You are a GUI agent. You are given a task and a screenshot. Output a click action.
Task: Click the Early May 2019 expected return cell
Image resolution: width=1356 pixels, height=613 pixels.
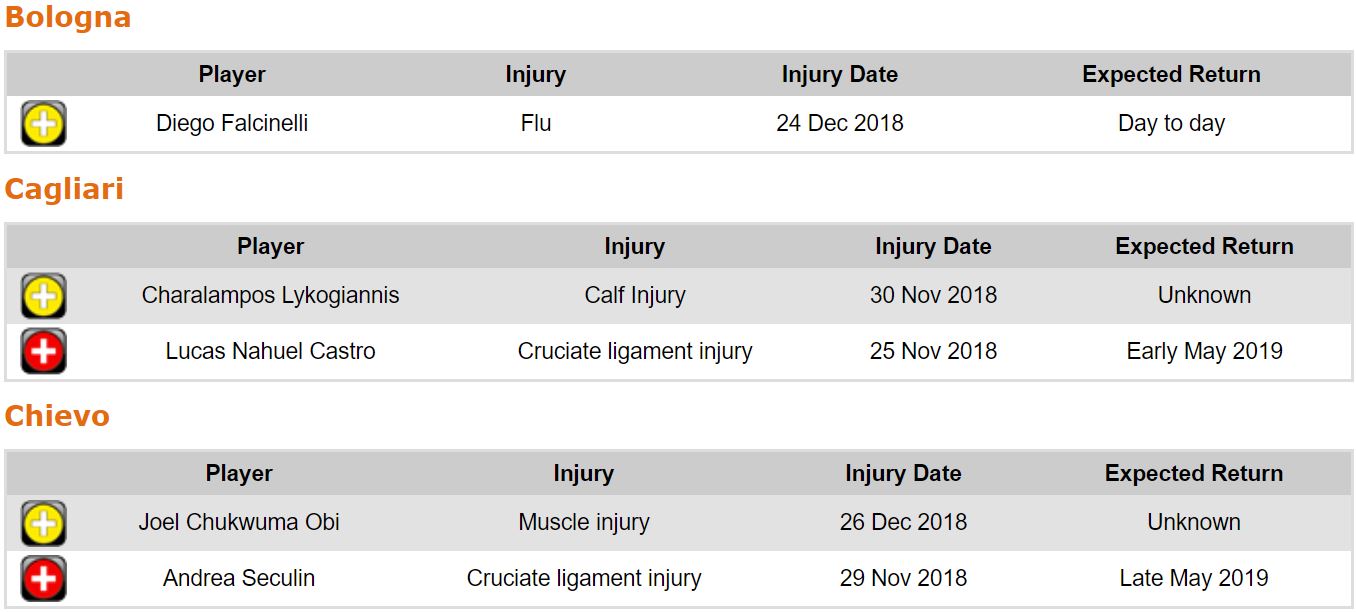tap(1204, 351)
